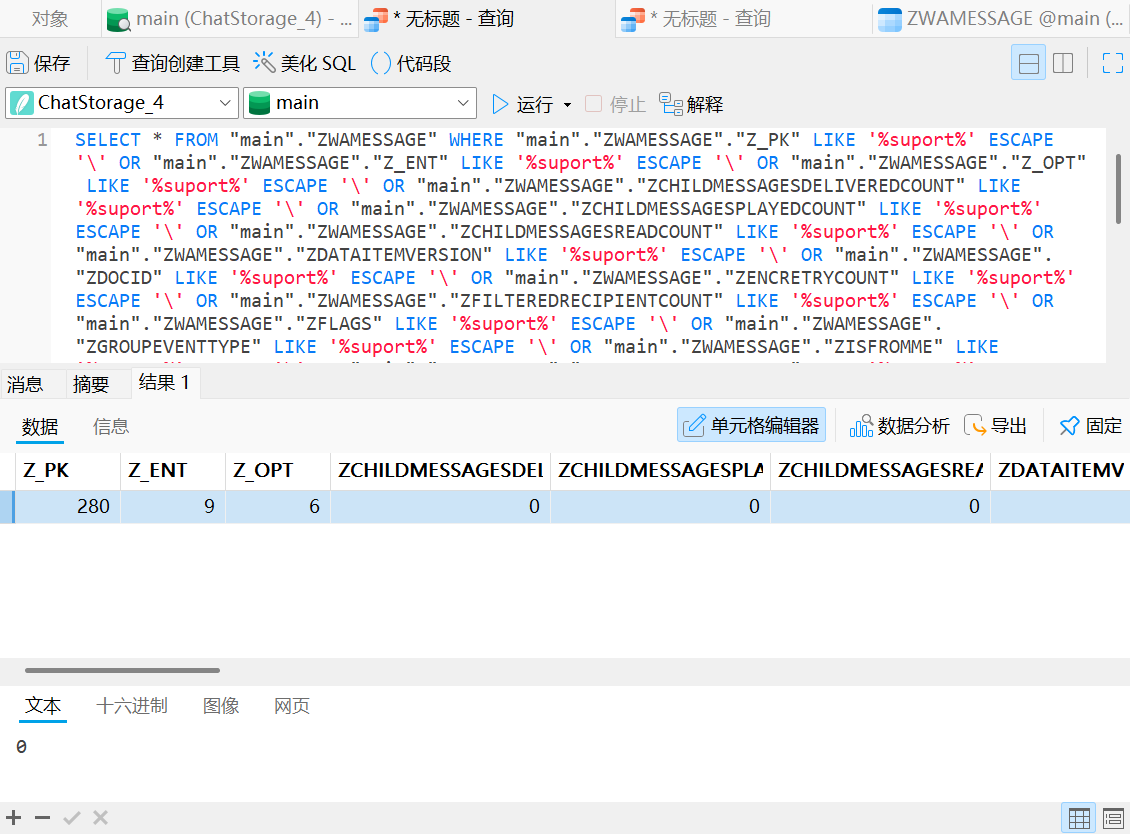This screenshot has height=834, width=1130.
Task: Click the 停止 stop button
Action: point(615,105)
